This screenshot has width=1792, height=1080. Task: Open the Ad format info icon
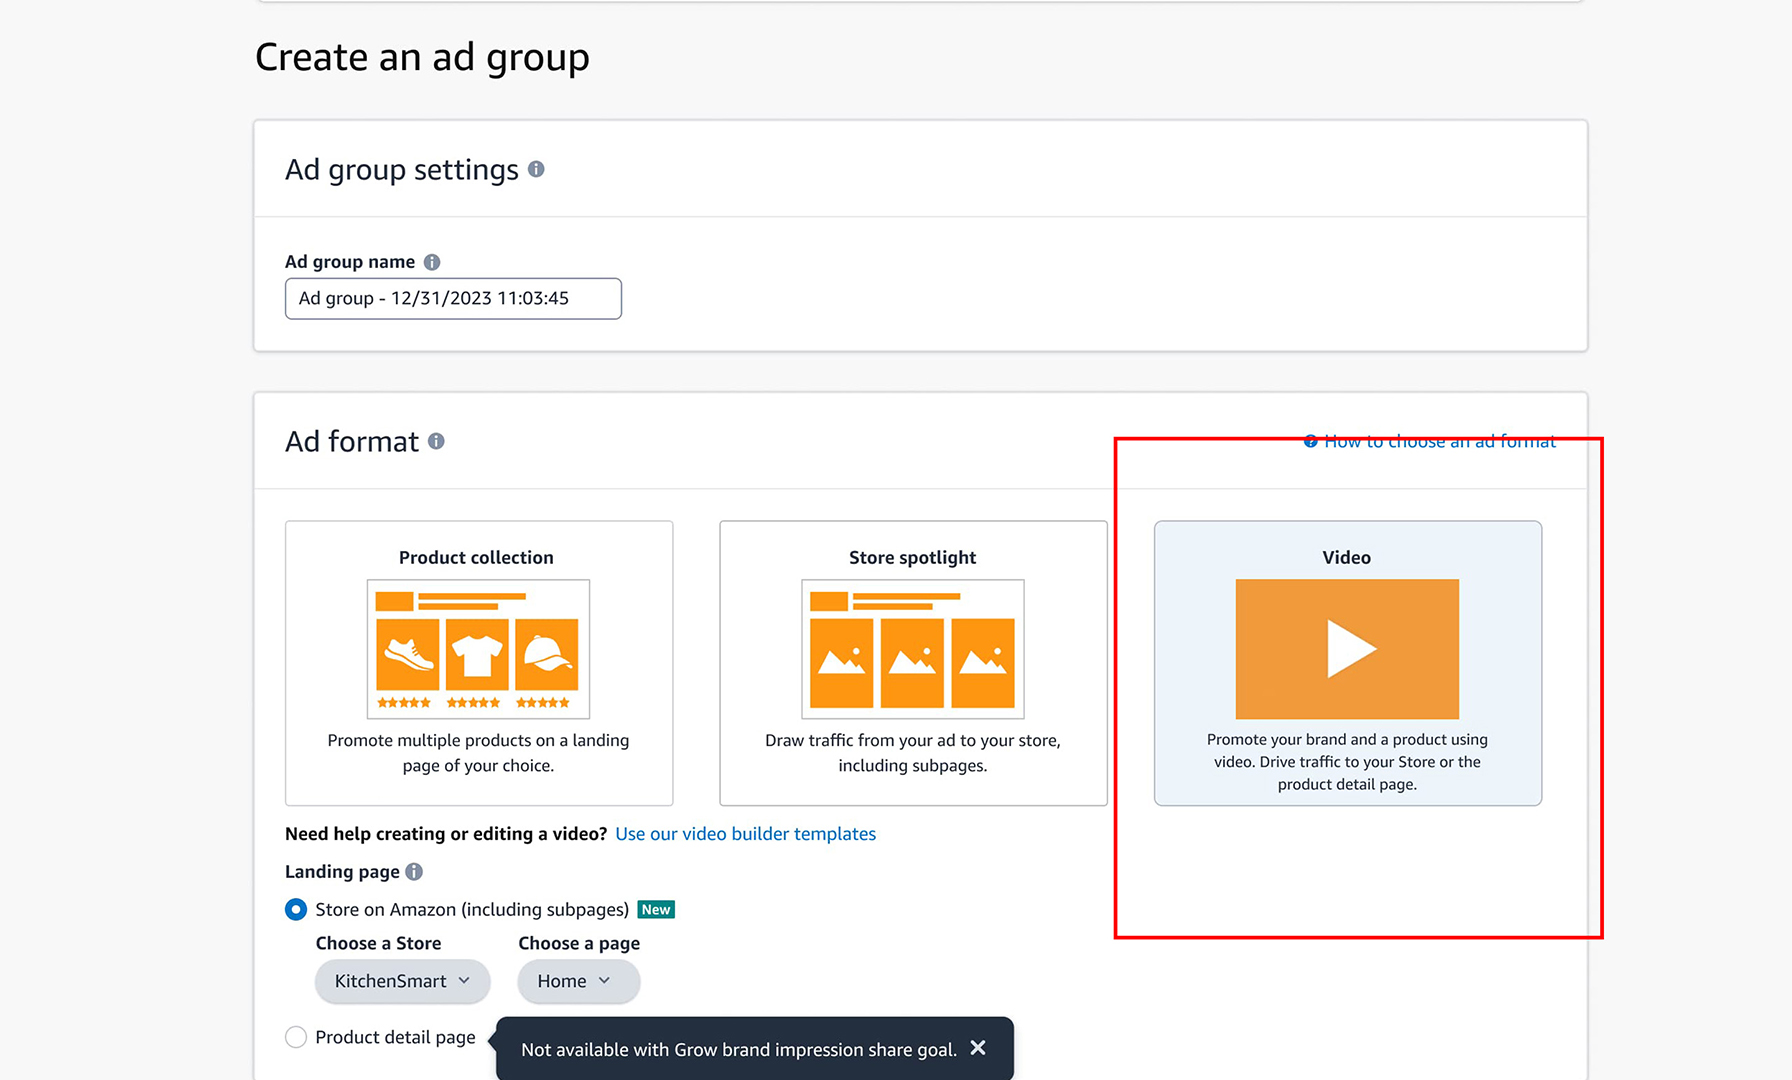click(436, 441)
